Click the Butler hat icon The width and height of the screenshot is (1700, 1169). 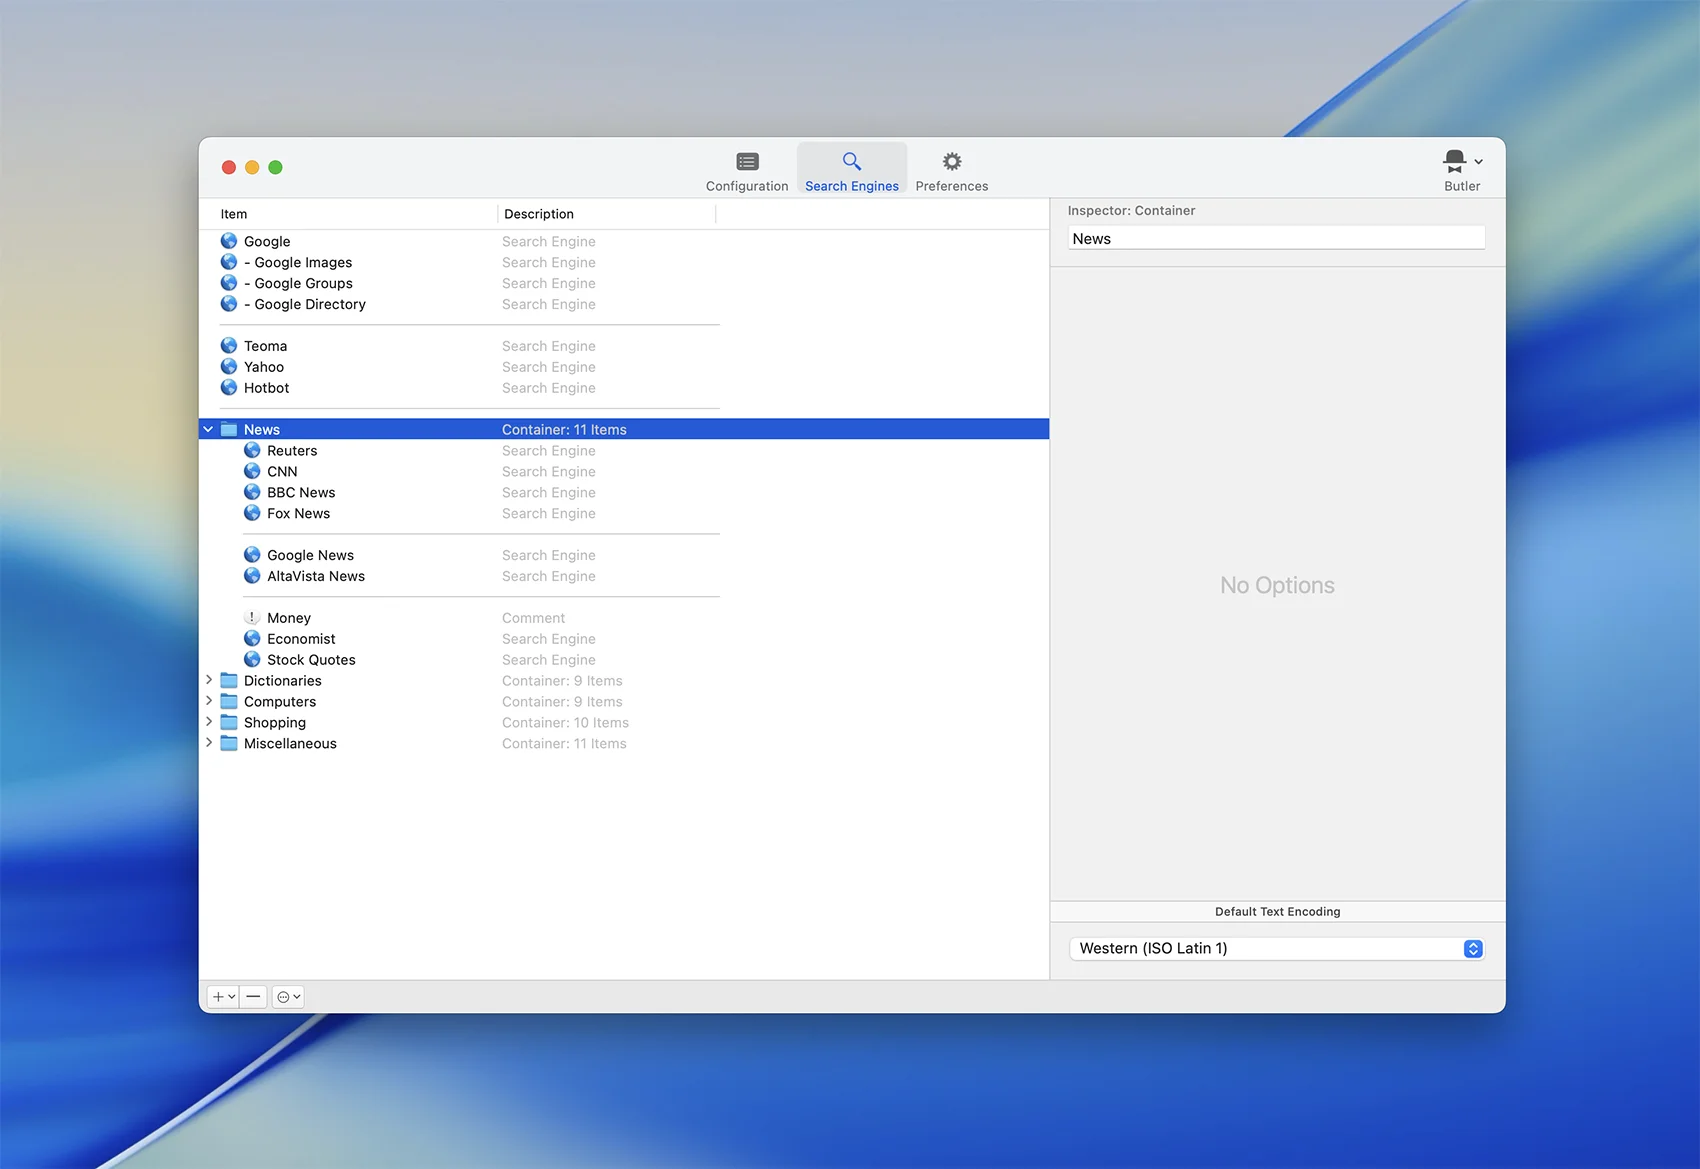point(1455,161)
